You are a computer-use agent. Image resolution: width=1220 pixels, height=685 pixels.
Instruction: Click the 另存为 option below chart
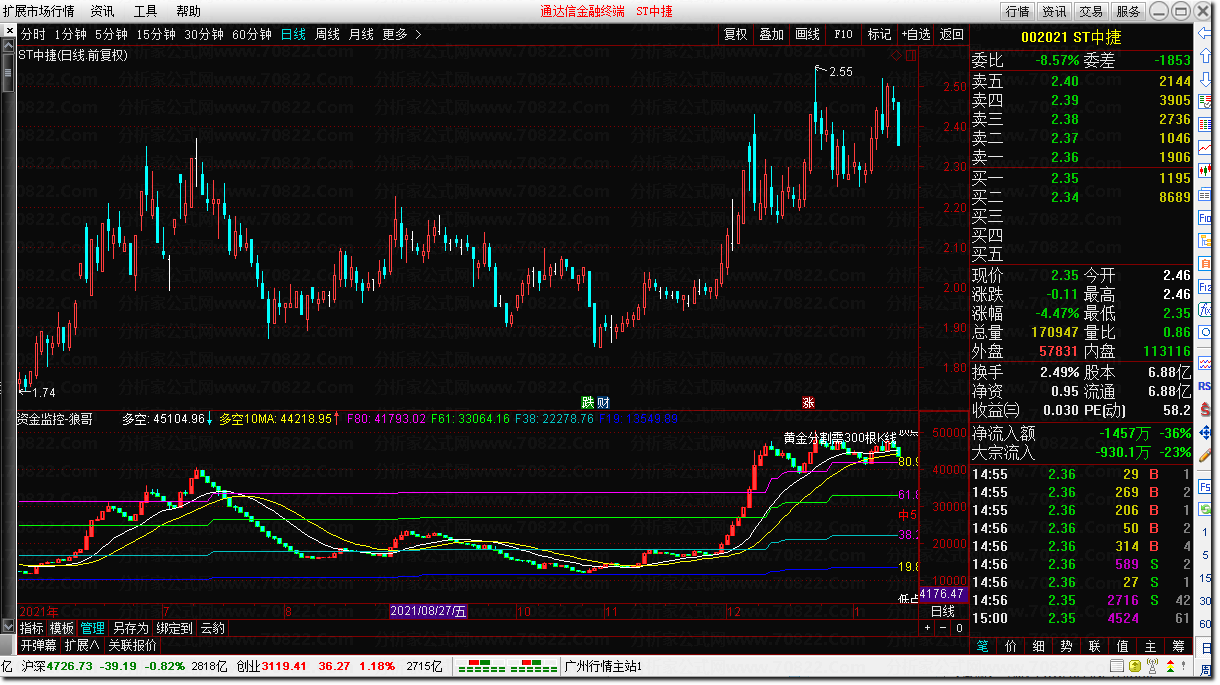[x=130, y=628]
